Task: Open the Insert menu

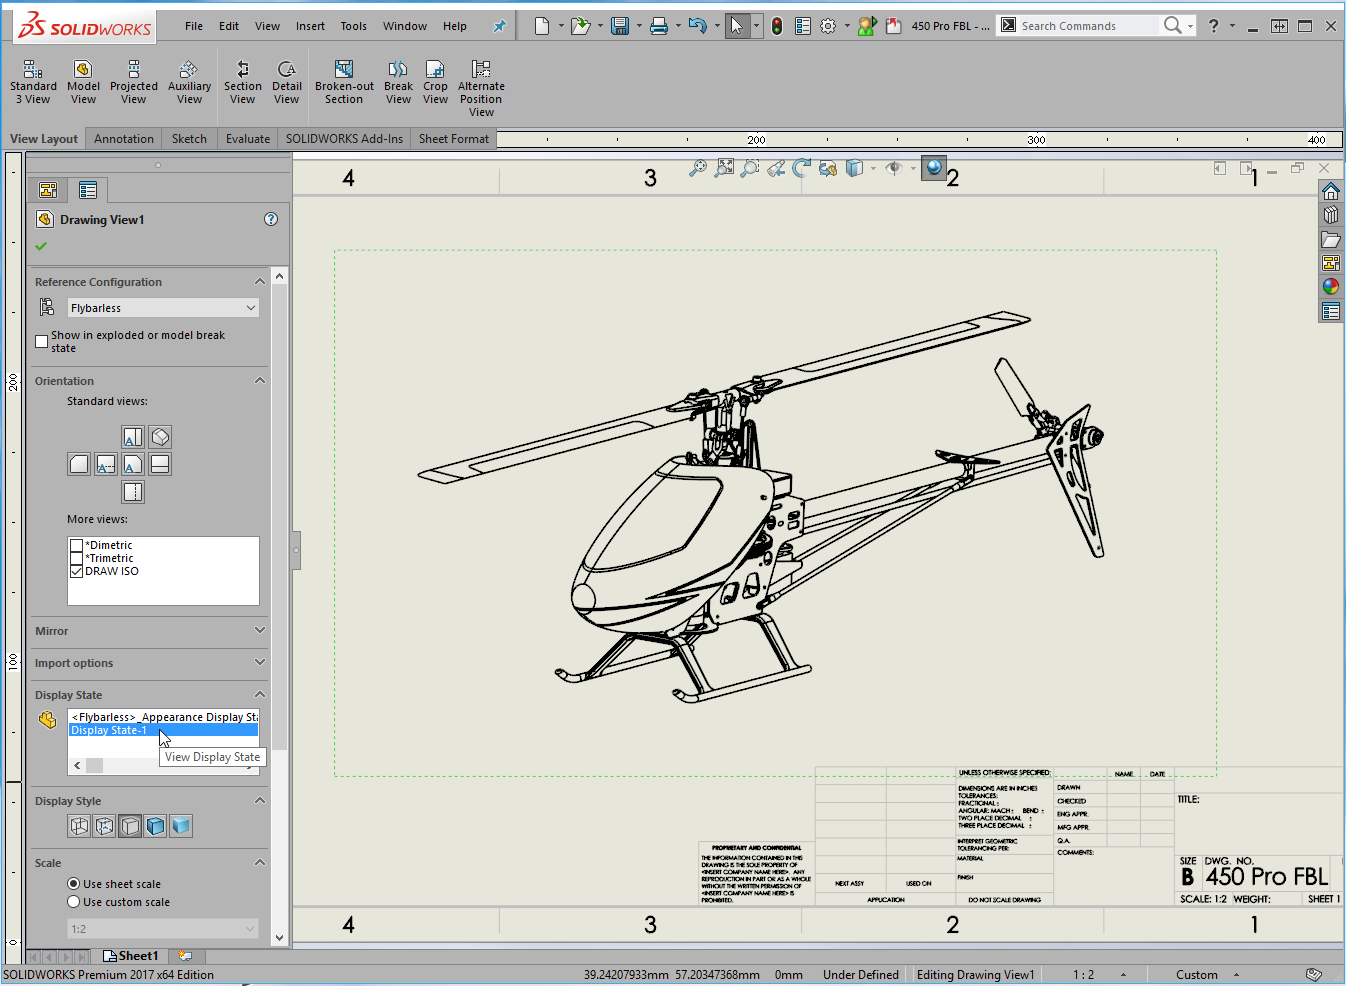Action: [x=310, y=26]
